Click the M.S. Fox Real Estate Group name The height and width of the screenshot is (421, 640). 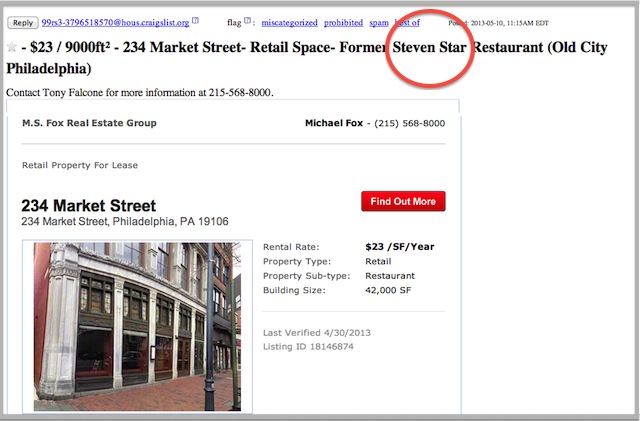(89, 124)
